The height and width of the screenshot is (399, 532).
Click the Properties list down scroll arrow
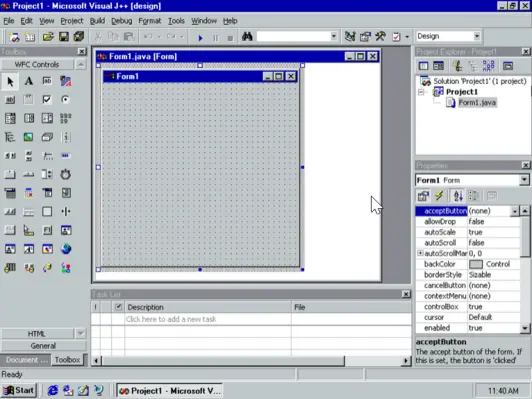click(525, 328)
